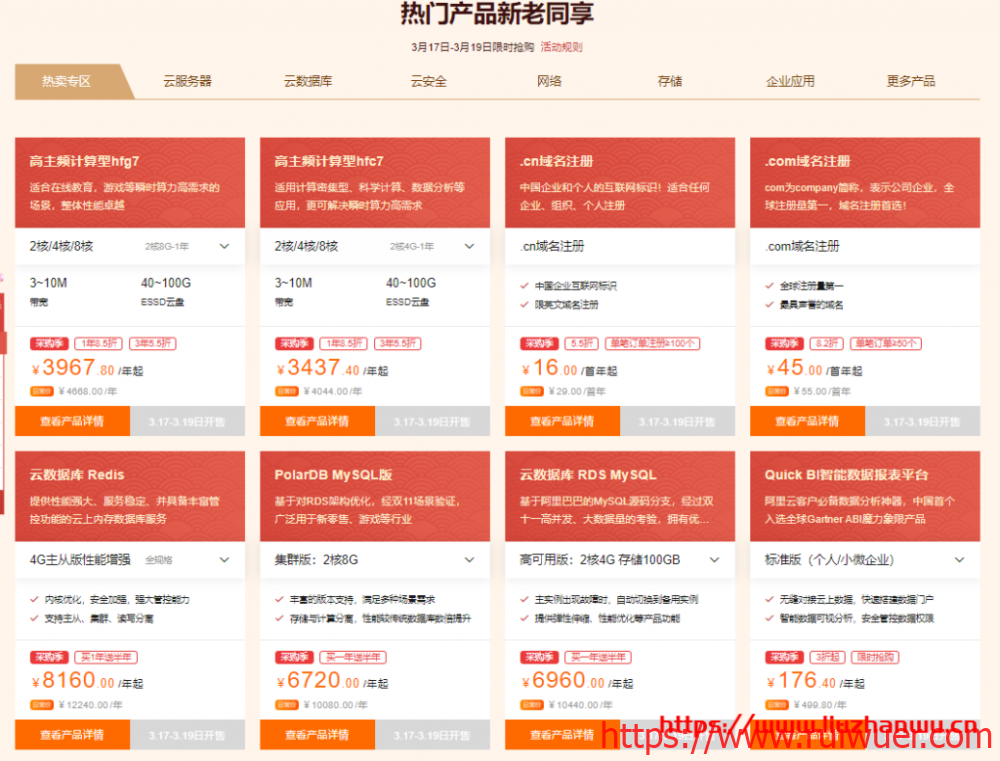Switch to the 云数据库 tab
The image size is (1000, 761).
pos(308,82)
